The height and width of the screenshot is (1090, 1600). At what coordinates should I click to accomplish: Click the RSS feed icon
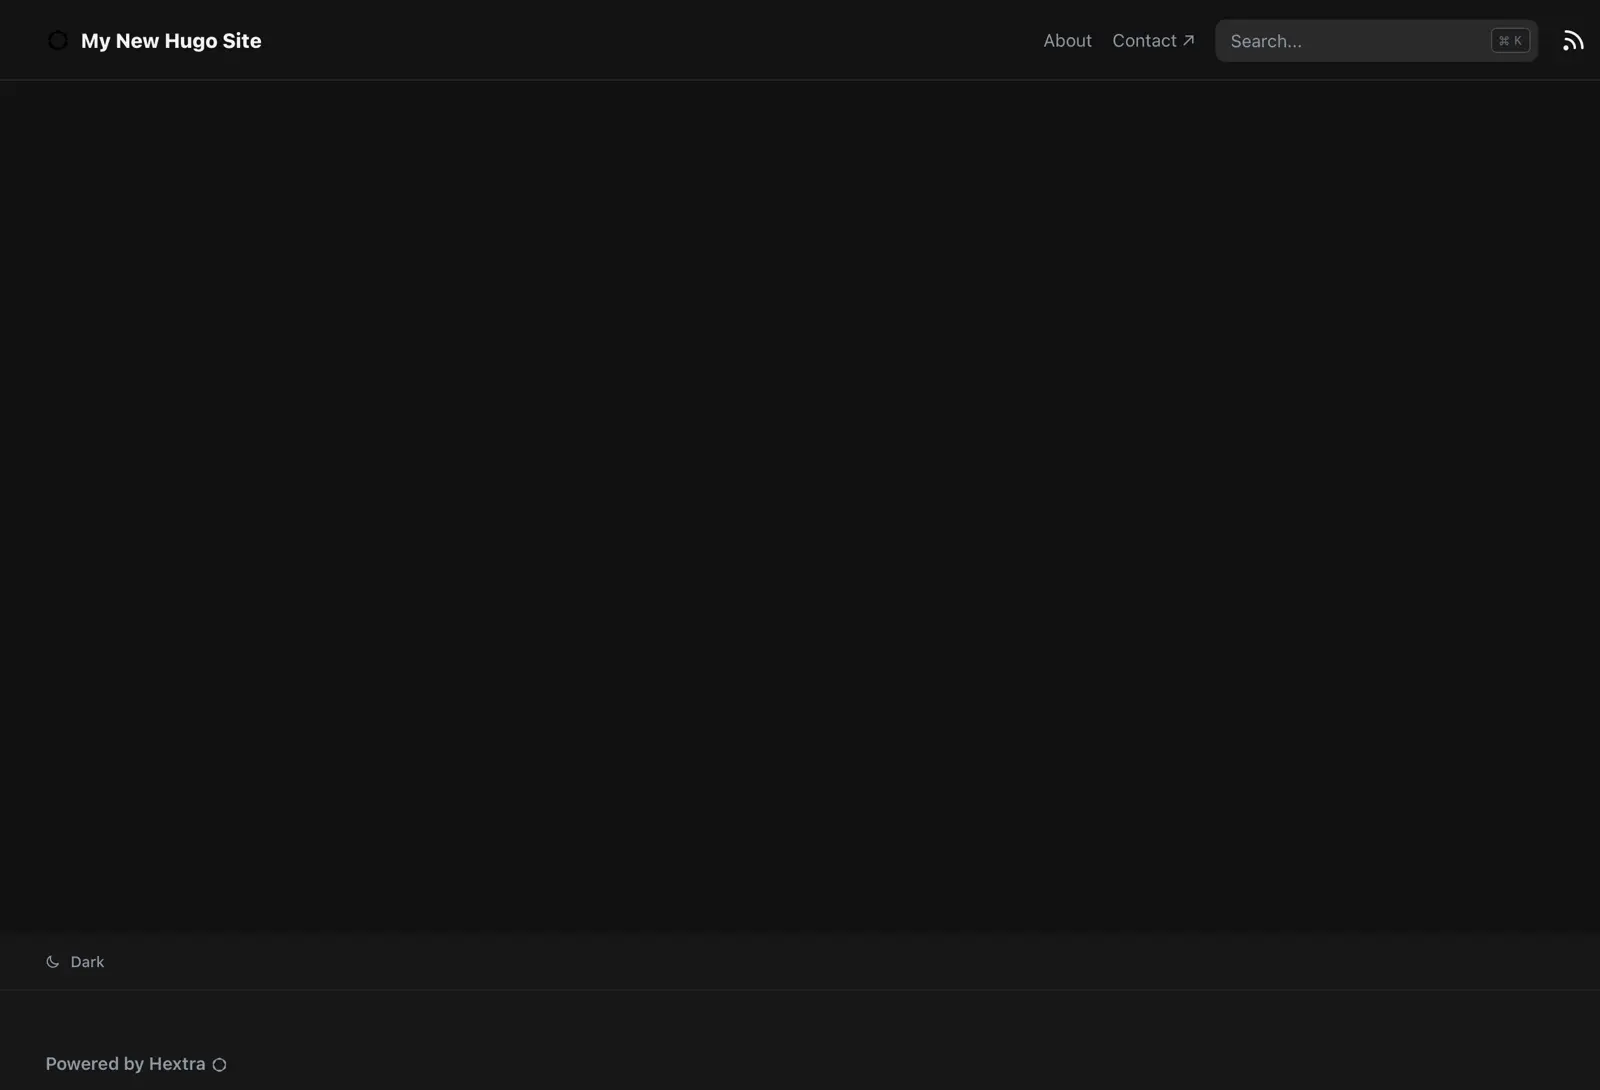(1573, 40)
